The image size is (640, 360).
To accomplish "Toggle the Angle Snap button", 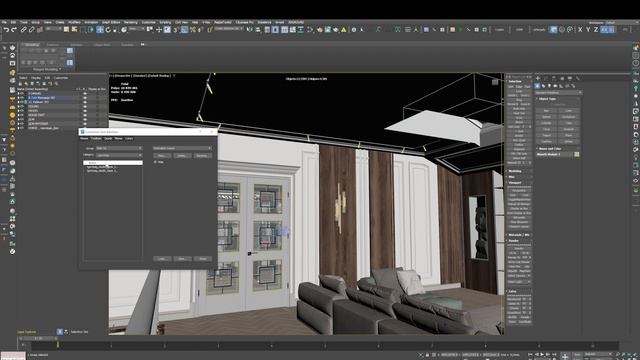I will point(184,29).
